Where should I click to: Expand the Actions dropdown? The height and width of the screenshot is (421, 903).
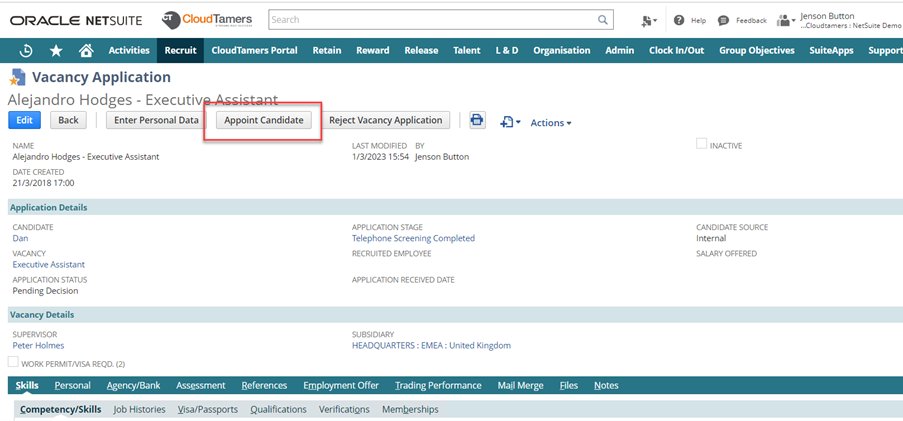click(x=551, y=123)
